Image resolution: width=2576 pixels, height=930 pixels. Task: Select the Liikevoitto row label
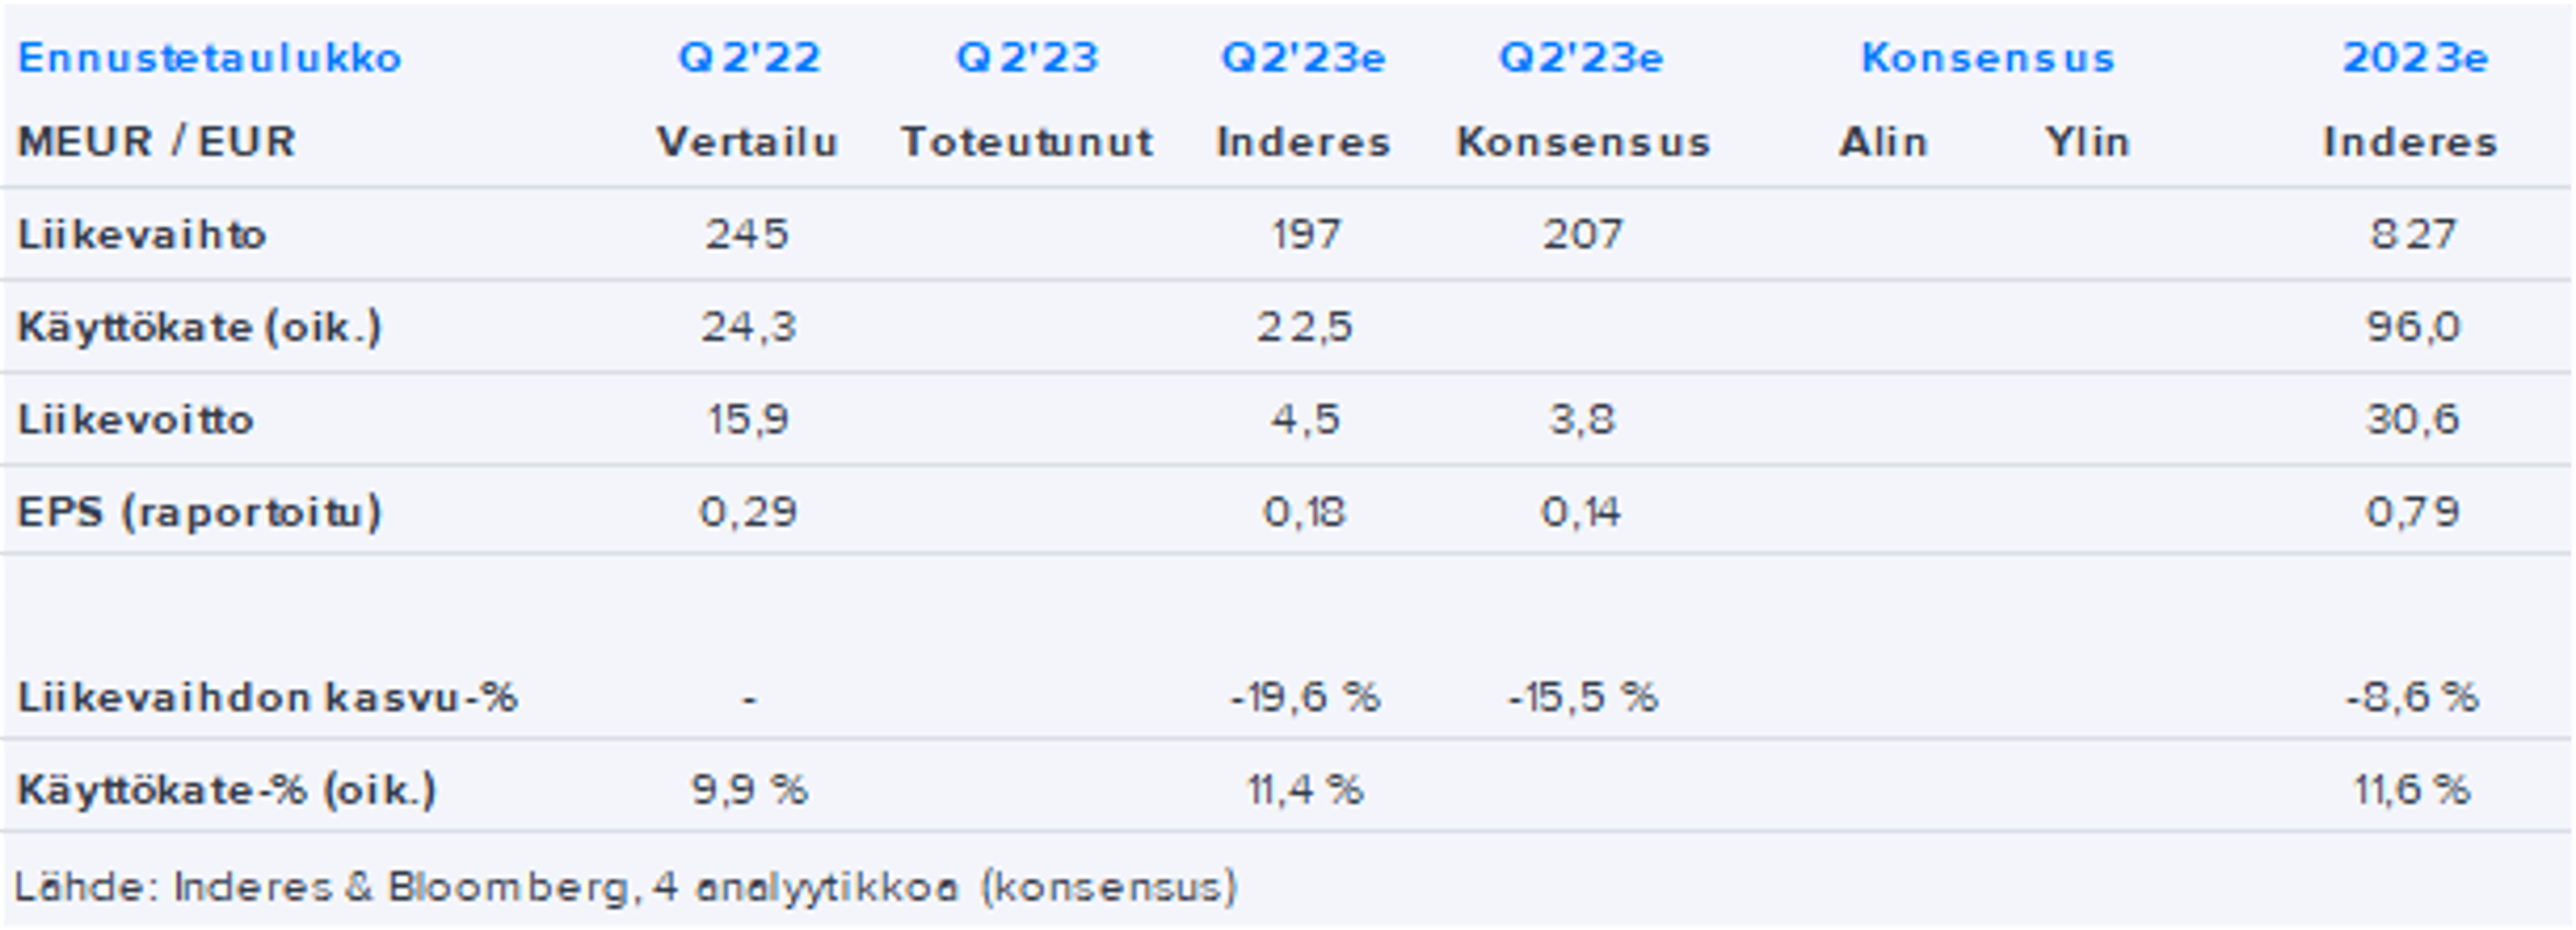pyautogui.click(x=136, y=419)
